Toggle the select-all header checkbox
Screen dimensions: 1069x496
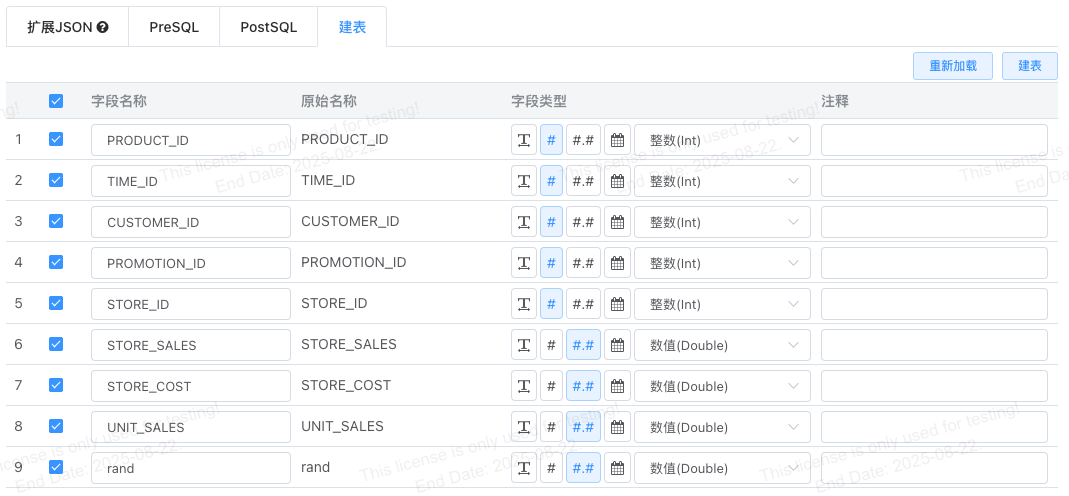(x=56, y=101)
